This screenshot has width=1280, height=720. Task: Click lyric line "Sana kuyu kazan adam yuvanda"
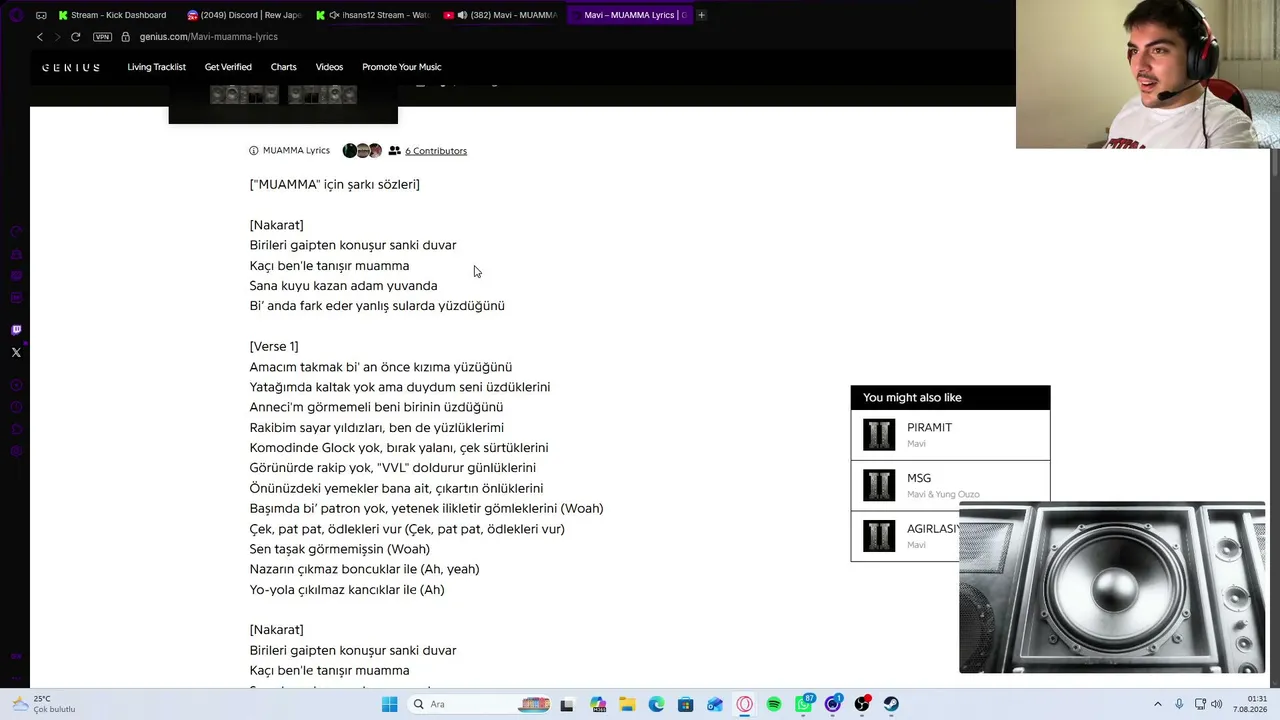[343, 286]
